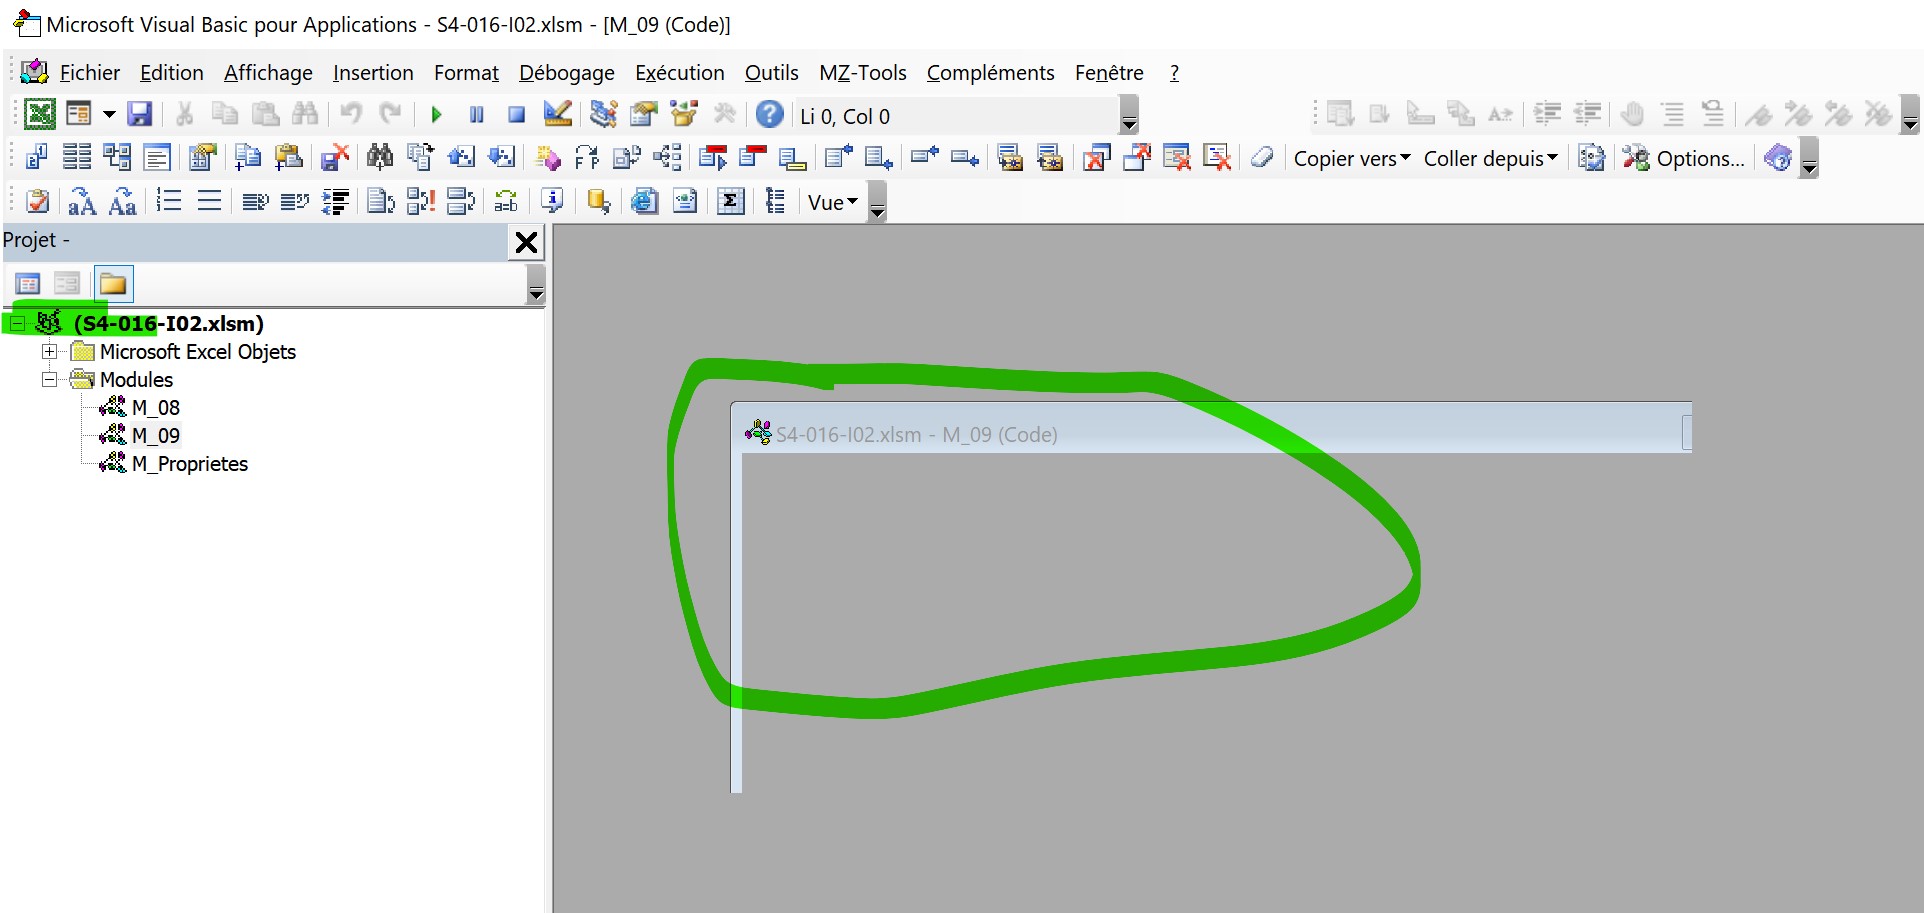Screen dimensions: 1924x913
Task: Open Edit toolbar options overflow arrow
Action: [x=1910, y=115]
